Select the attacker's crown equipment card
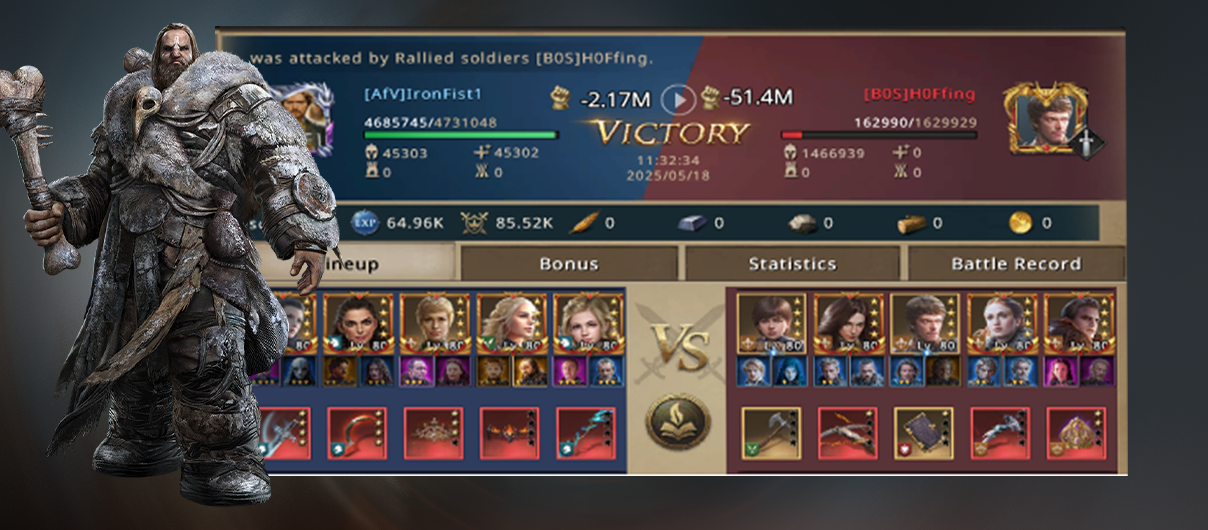 tap(433, 433)
